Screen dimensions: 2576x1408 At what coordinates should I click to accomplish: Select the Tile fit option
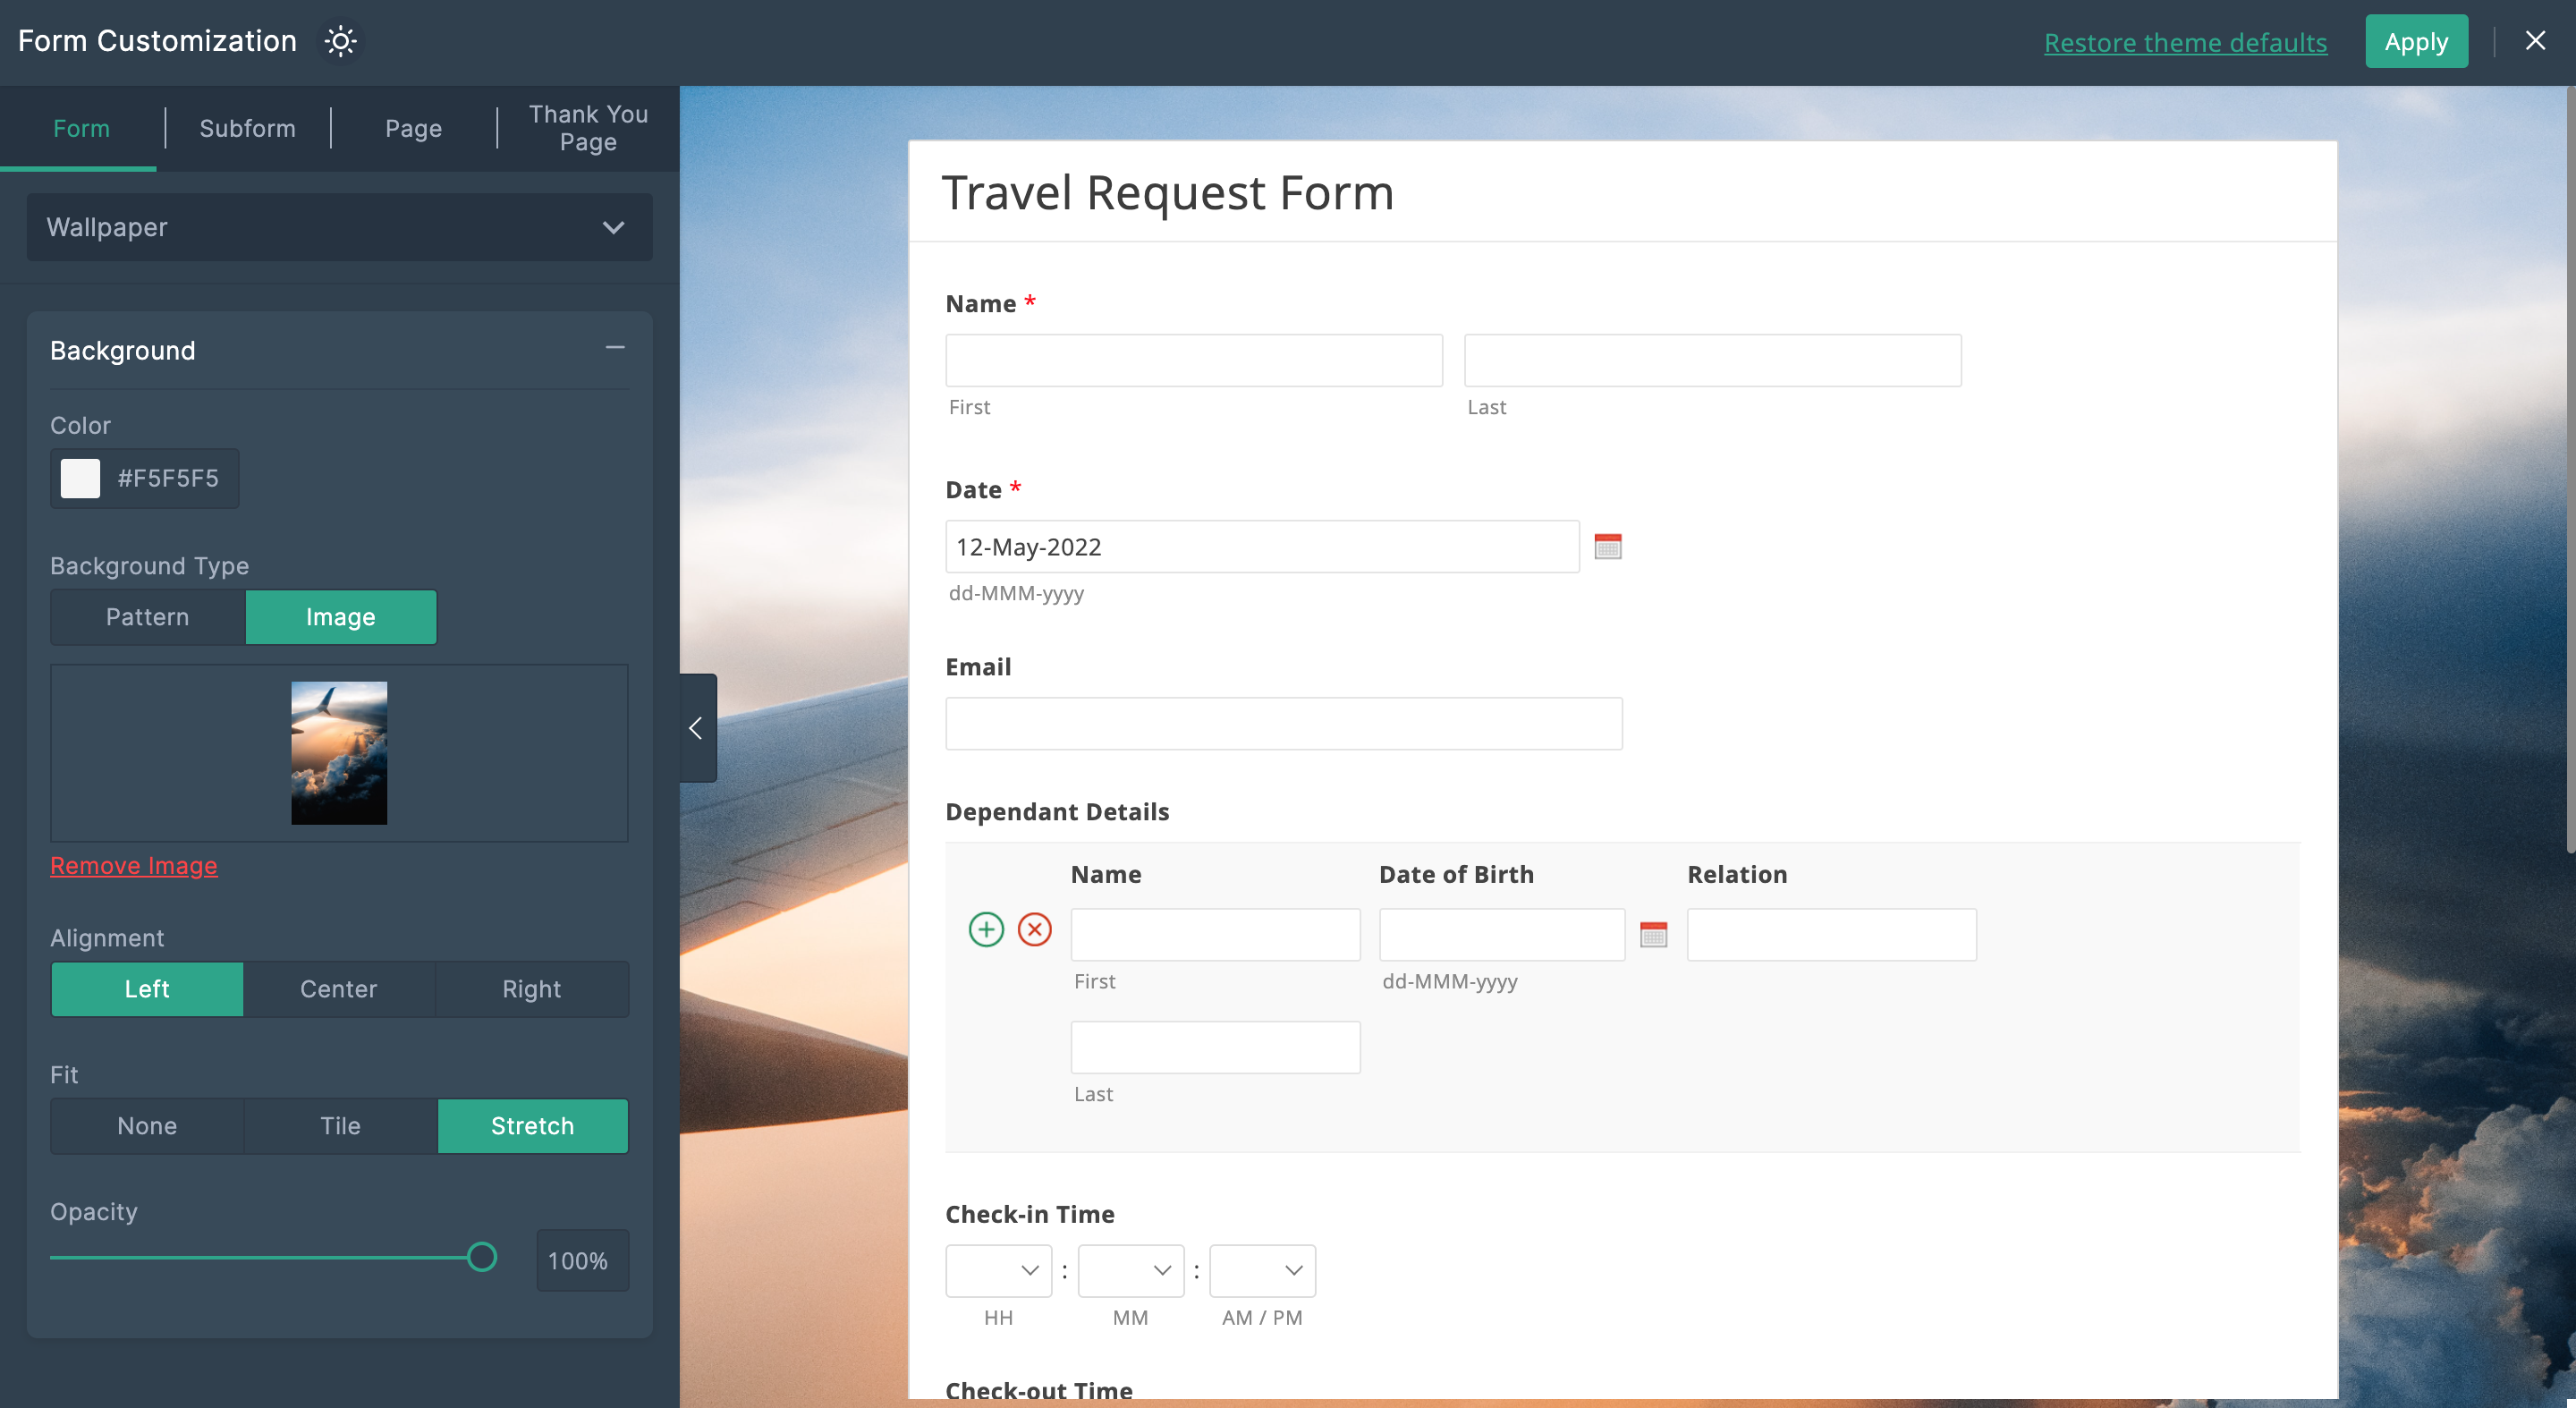340,1126
